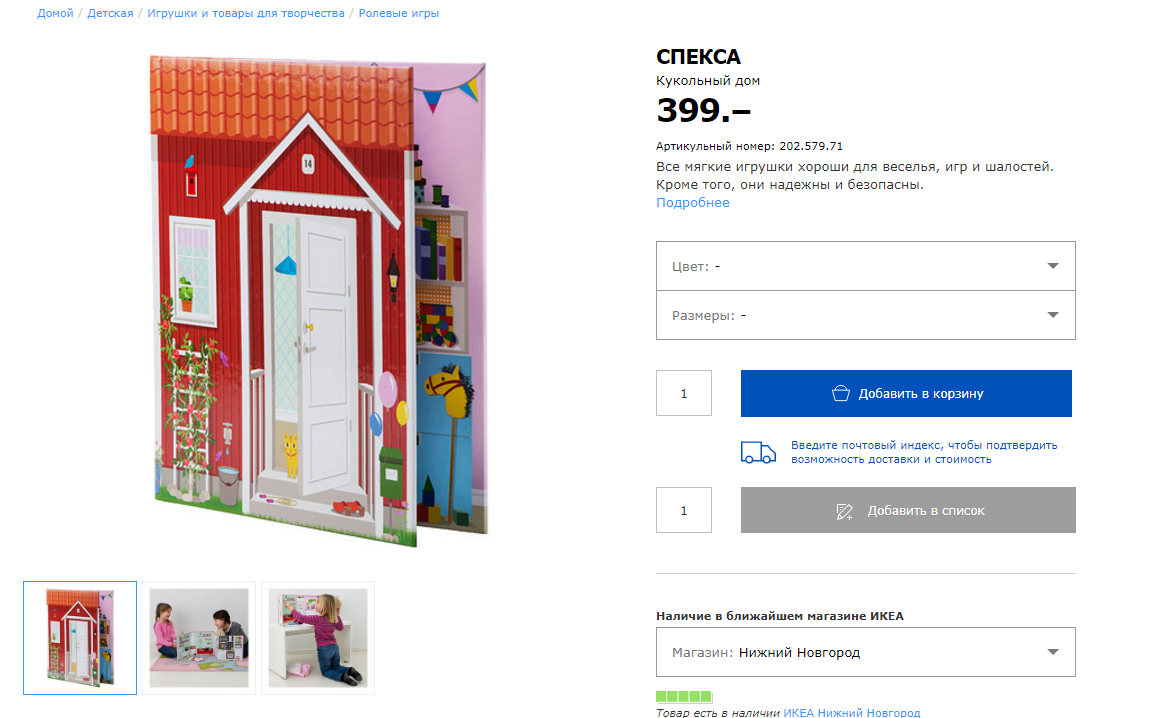Click the quantity field beside add-to-list
This screenshot has width=1155, height=718.
[684, 510]
